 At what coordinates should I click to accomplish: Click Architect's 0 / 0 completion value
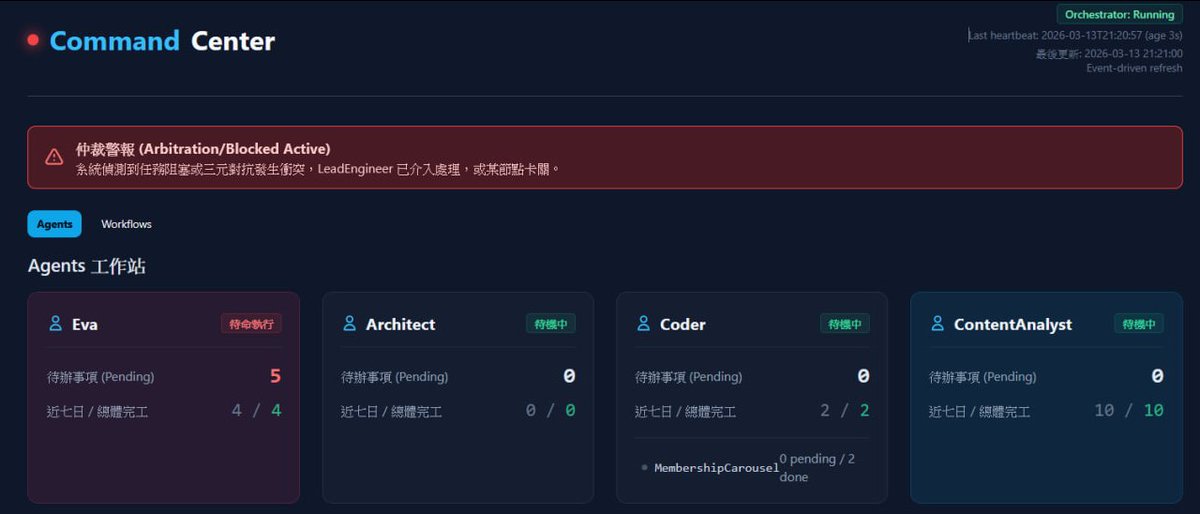[x=550, y=410]
